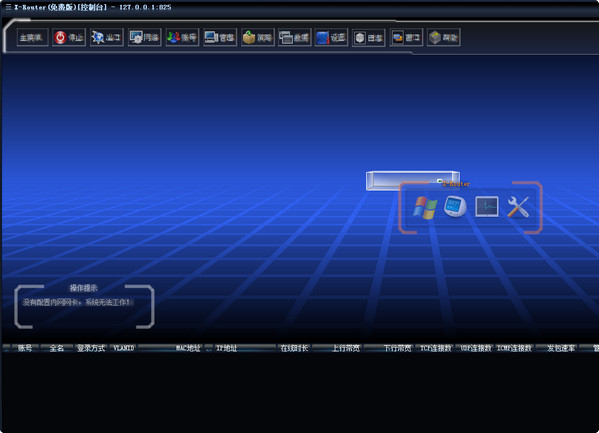Open the Policy toolbar item with box icon
This screenshot has width=599, height=433.
258,37
